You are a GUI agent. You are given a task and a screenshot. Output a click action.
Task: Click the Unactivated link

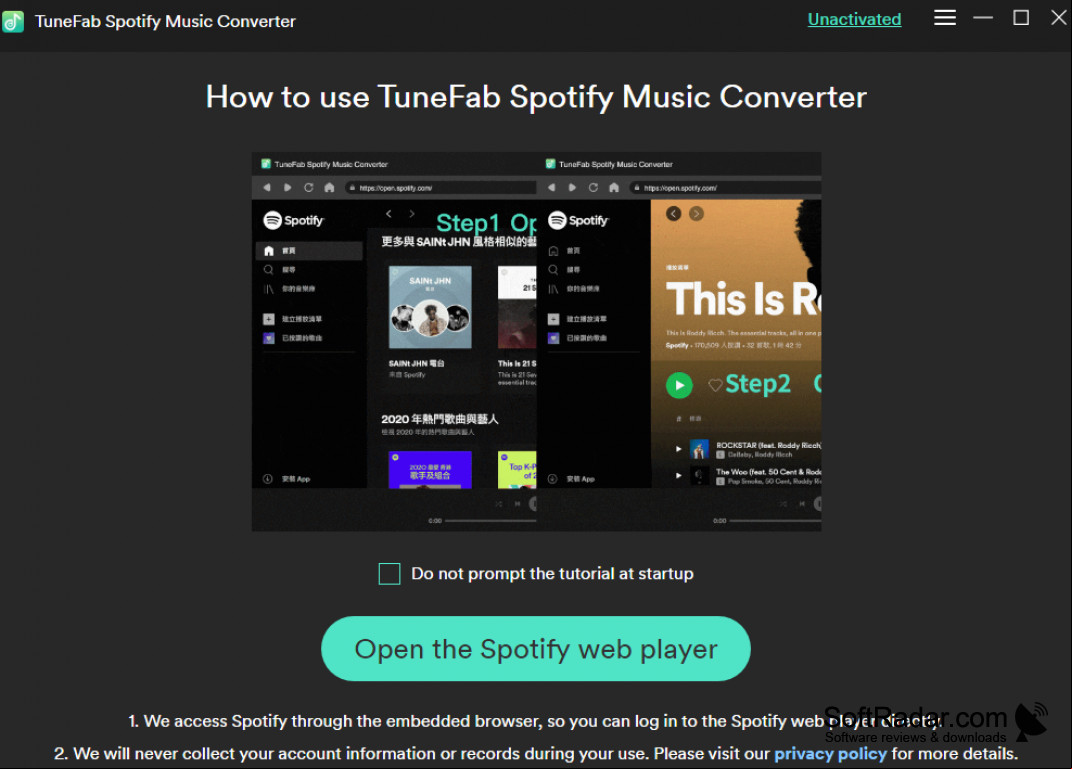click(854, 19)
